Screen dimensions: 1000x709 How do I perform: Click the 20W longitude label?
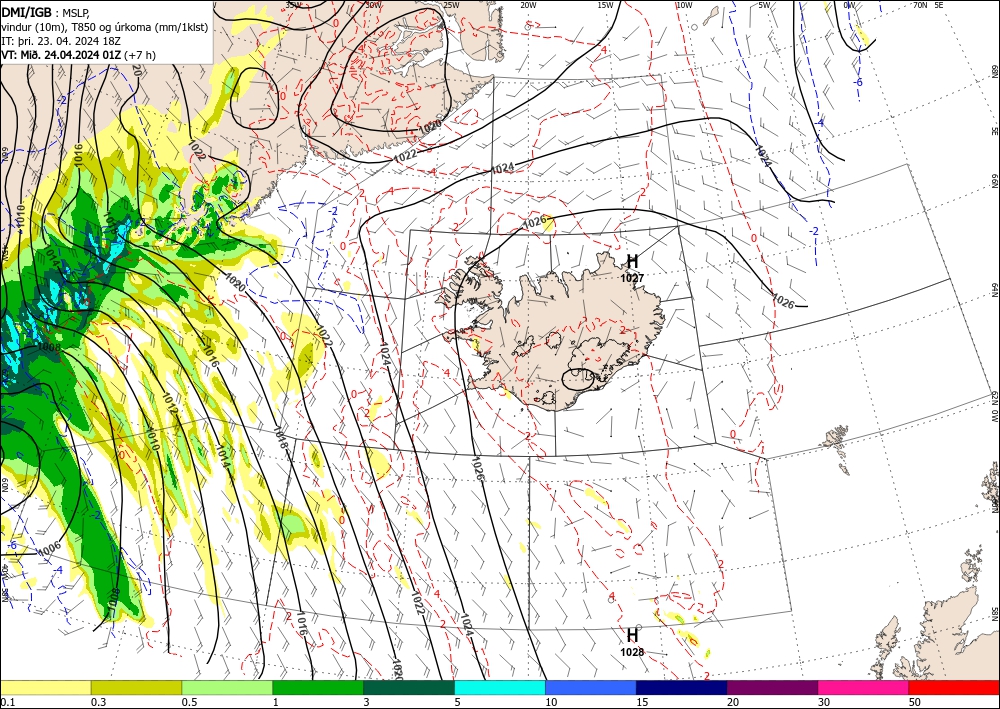tap(528, 5)
